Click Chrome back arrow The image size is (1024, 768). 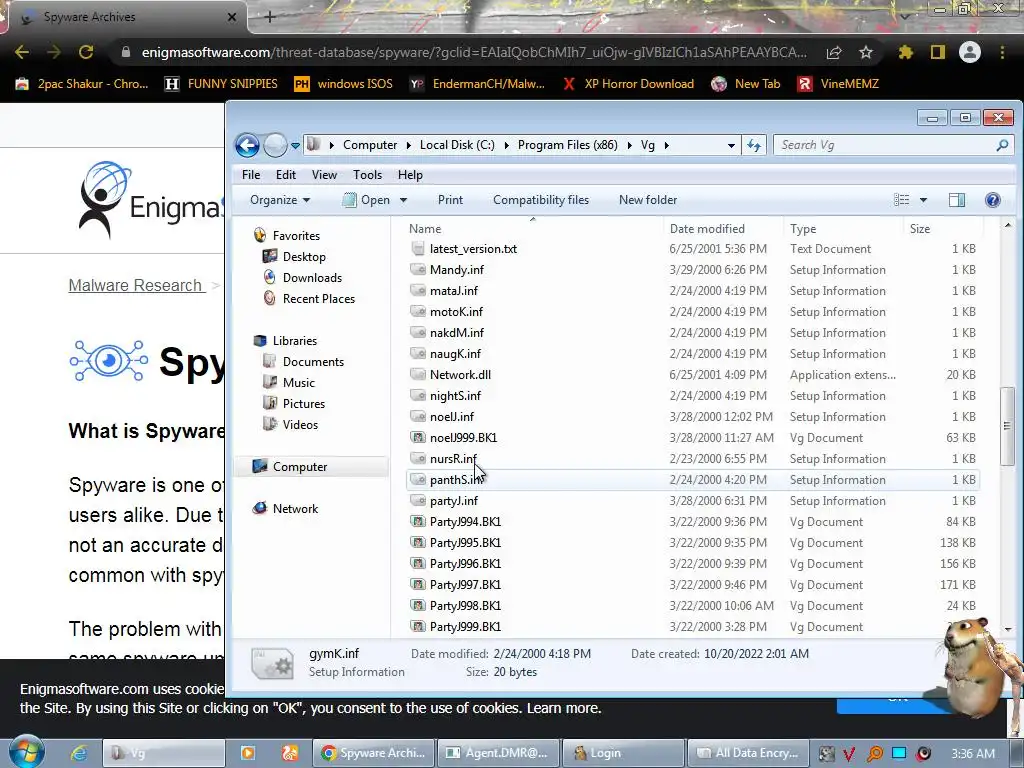22,52
